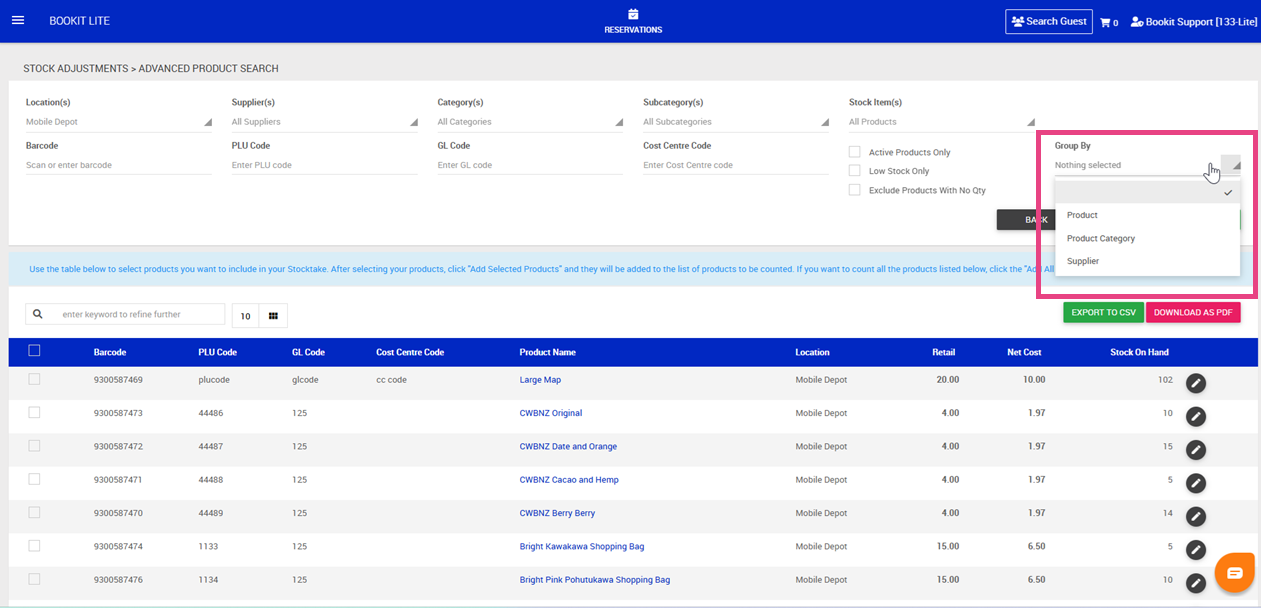
Task: Open the shopping cart icon
Action: (x=1105, y=22)
